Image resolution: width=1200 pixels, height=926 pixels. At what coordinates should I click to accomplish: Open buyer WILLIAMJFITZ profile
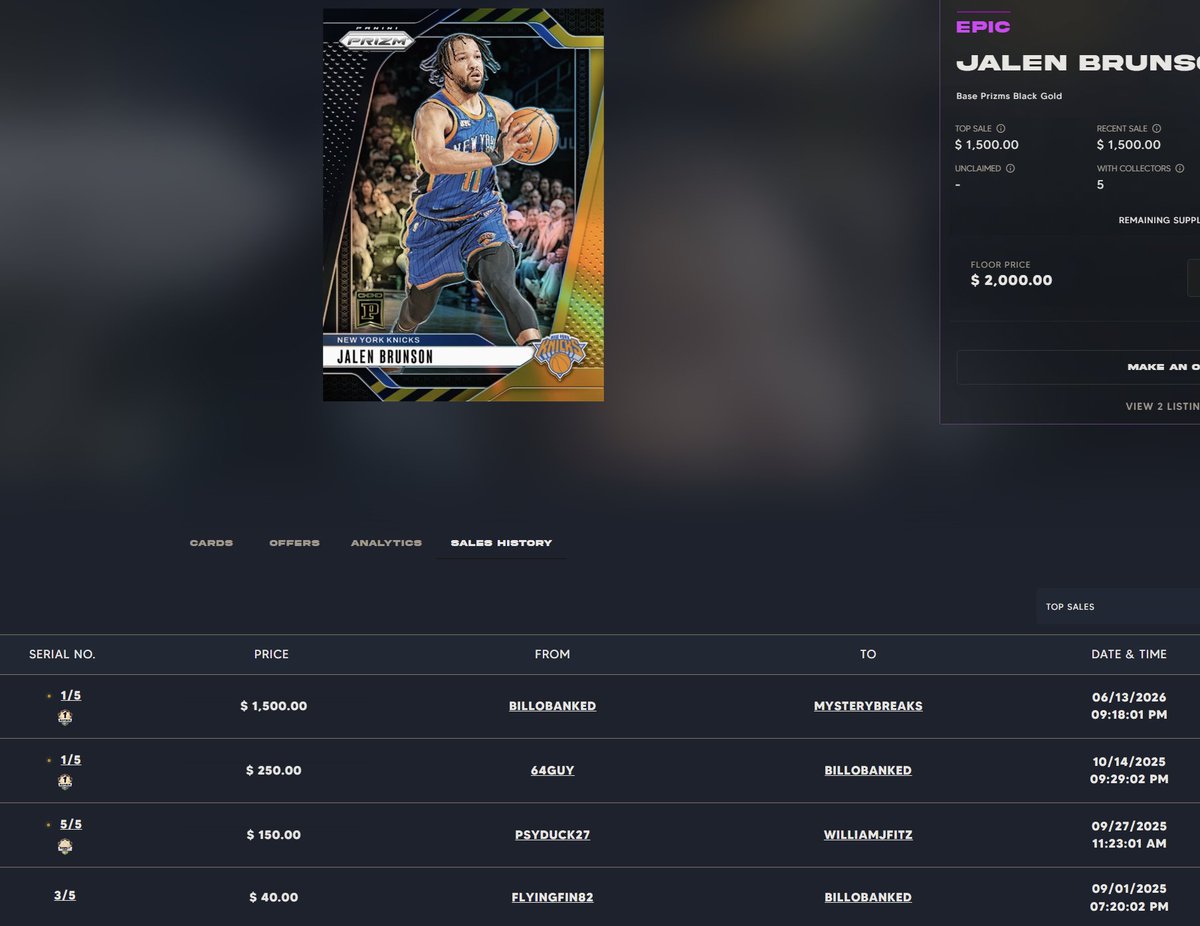(868, 835)
